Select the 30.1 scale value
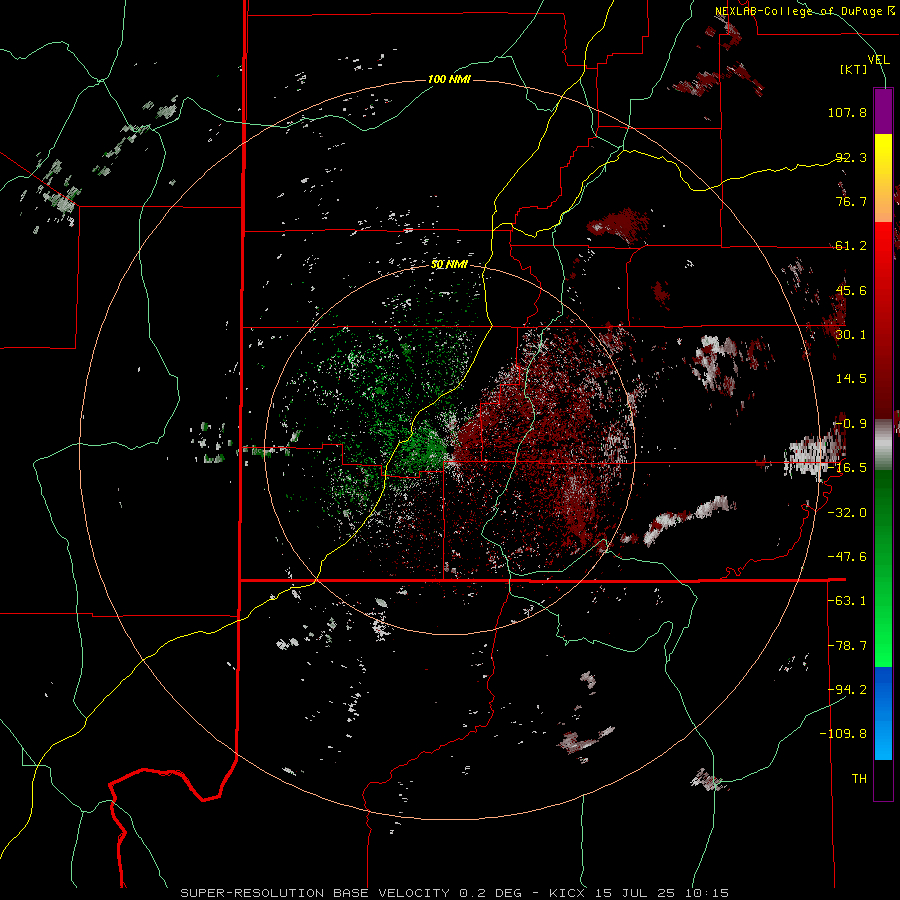Screen dimensions: 900x900 click(x=851, y=335)
